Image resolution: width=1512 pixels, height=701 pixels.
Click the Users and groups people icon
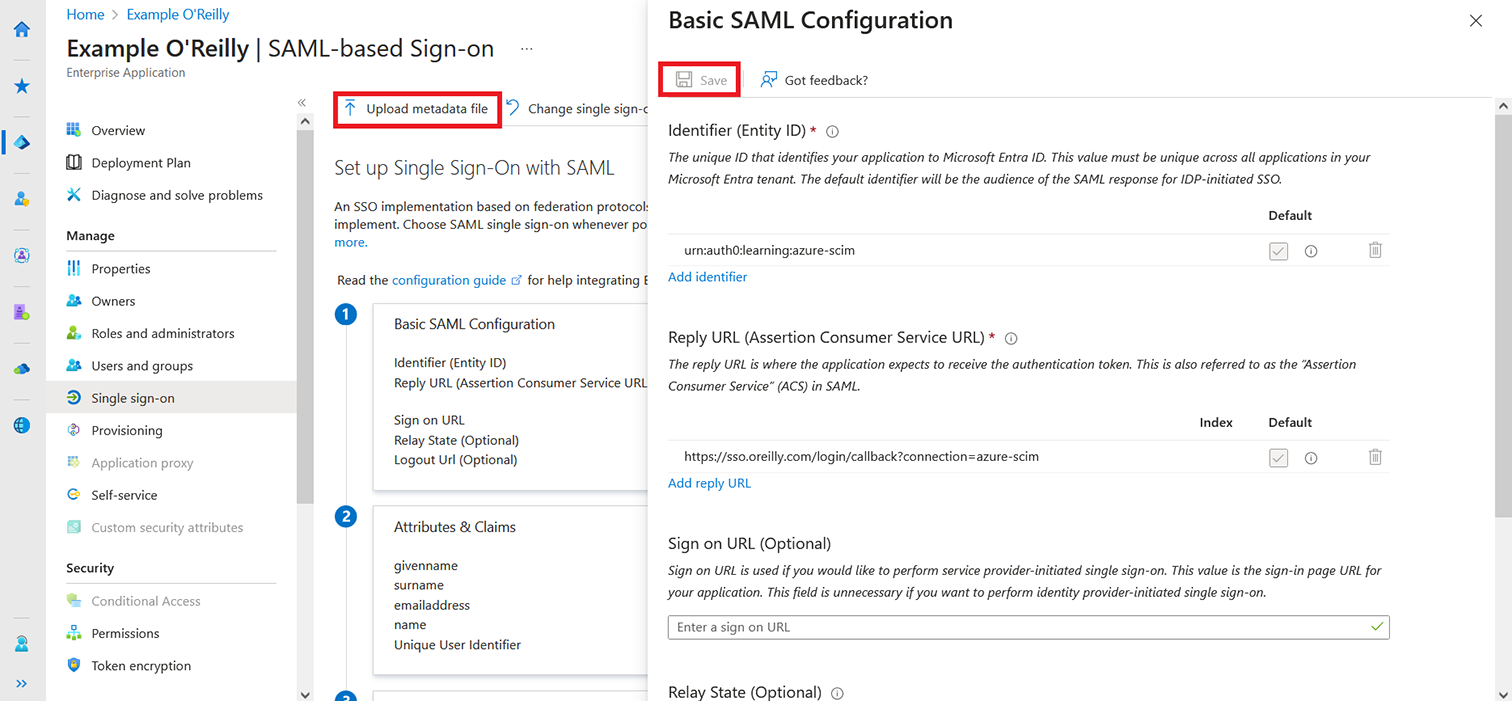74,365
